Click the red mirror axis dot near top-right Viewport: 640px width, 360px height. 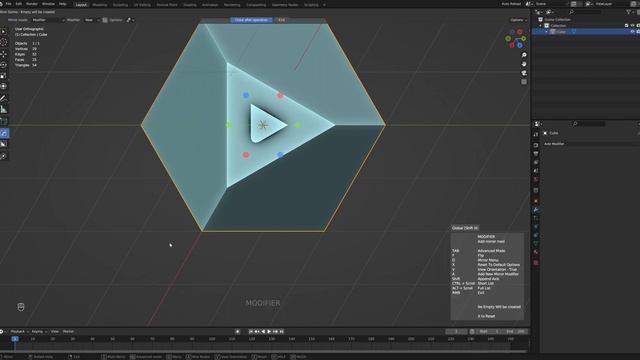(x=280, y=96)
